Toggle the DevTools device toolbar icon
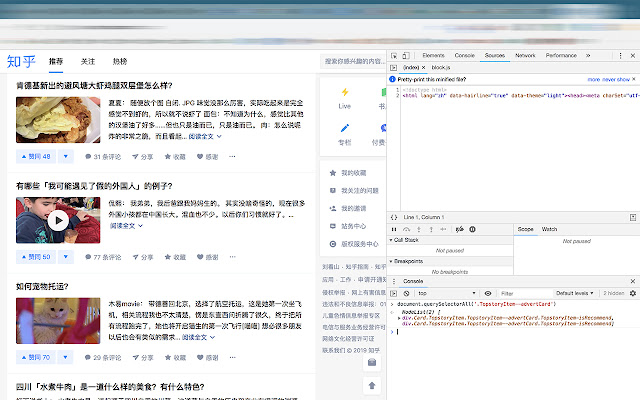Screen dimensions: 640x400 406,56
